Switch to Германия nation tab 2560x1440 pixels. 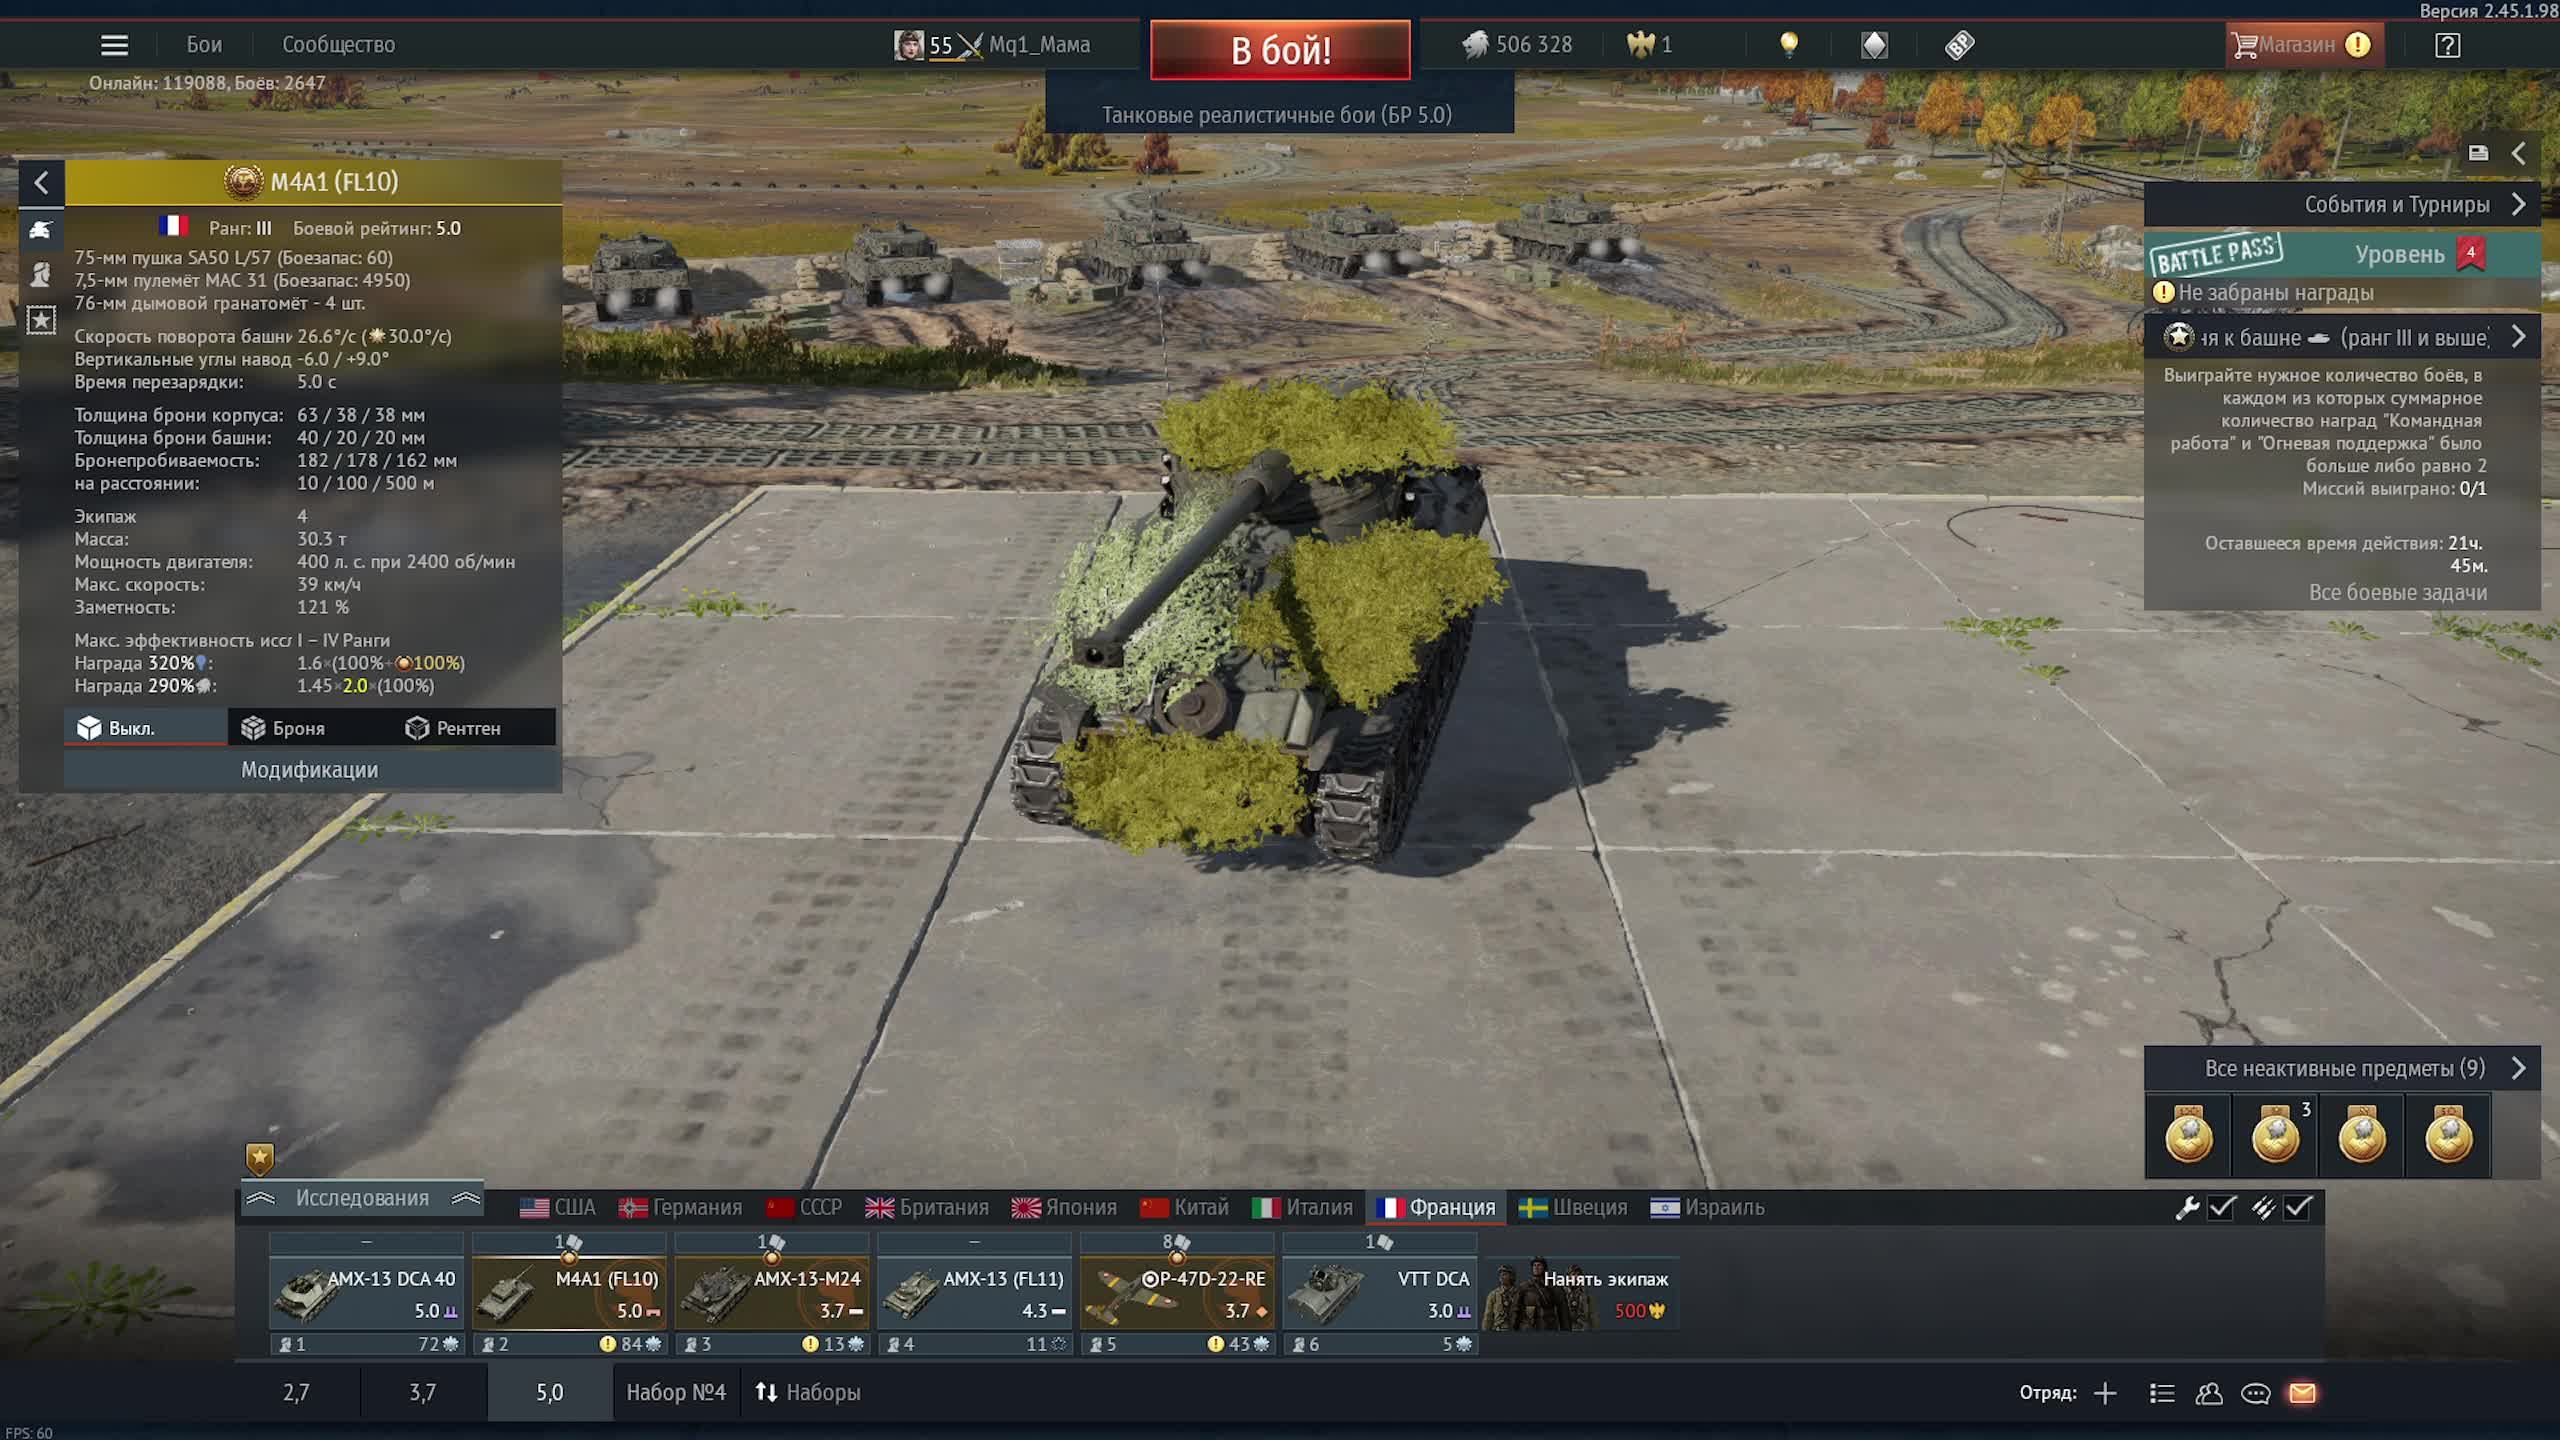click(x=681, y=1208)
